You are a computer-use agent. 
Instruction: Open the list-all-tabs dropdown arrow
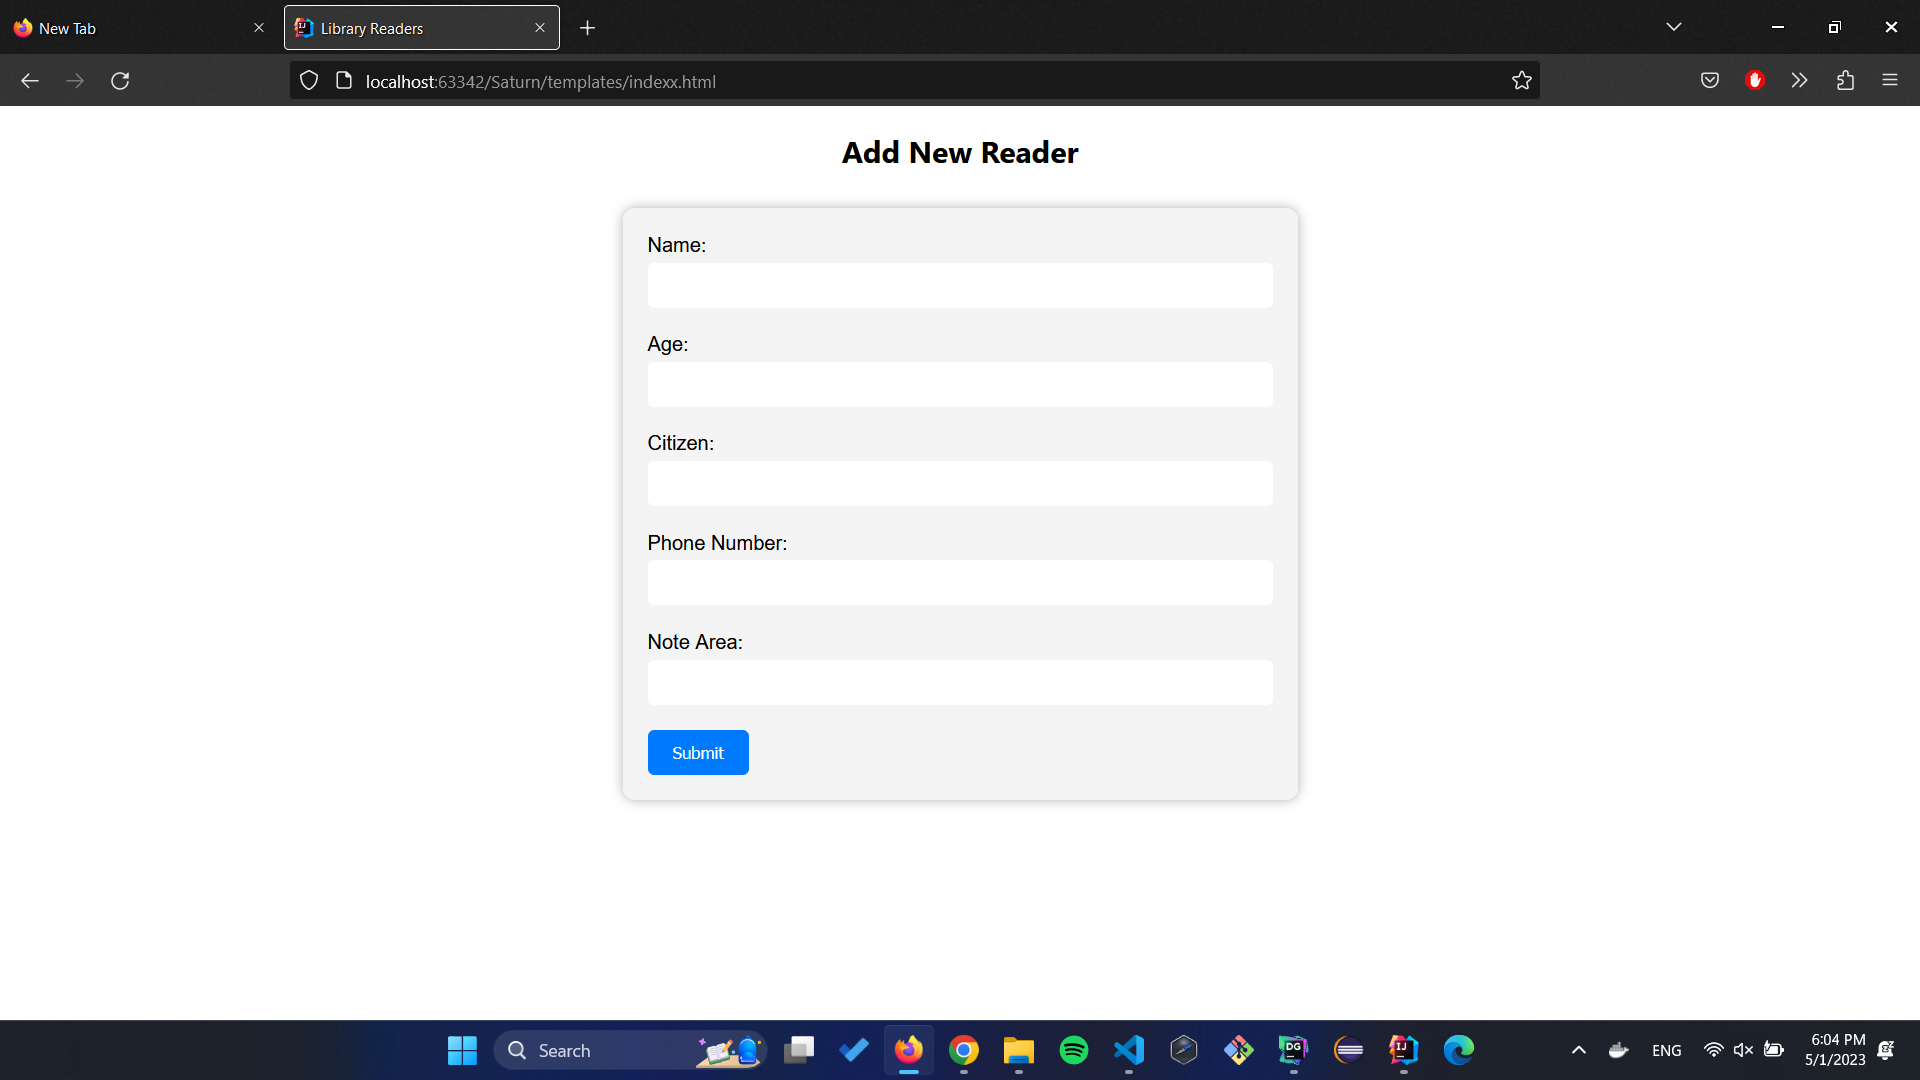click(x=1674, y=26)
